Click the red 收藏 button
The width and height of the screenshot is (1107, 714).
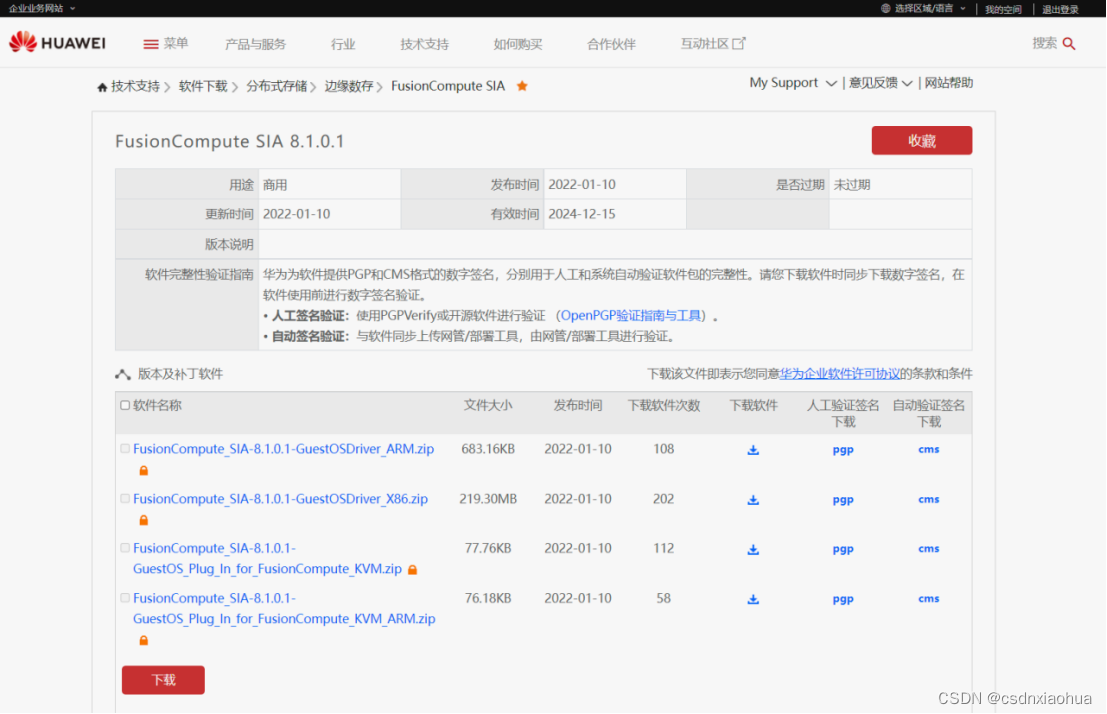(921, 141)
